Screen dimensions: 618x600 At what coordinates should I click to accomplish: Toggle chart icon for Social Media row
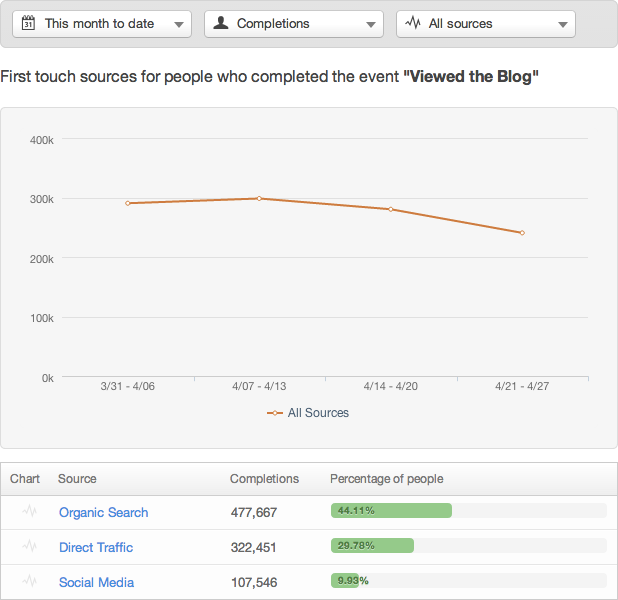tap(30, 582)
